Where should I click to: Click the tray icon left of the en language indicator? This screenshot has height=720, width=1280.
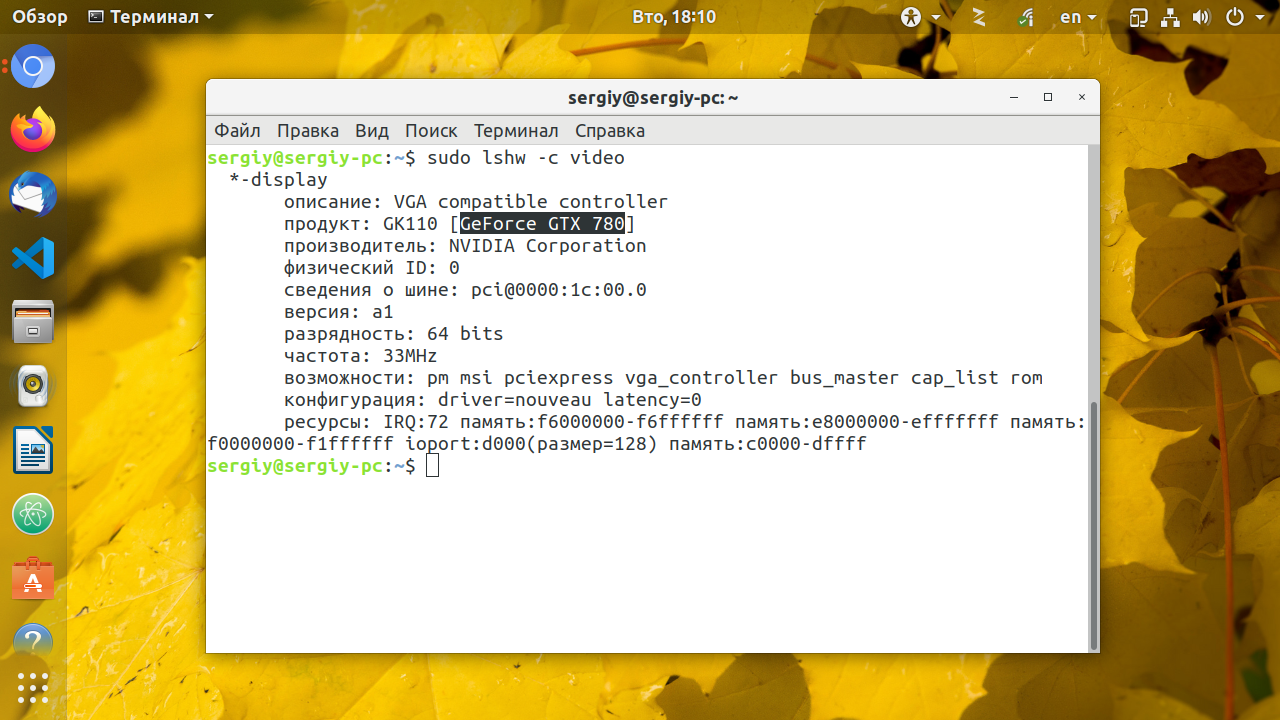(x=1027, y=17)
